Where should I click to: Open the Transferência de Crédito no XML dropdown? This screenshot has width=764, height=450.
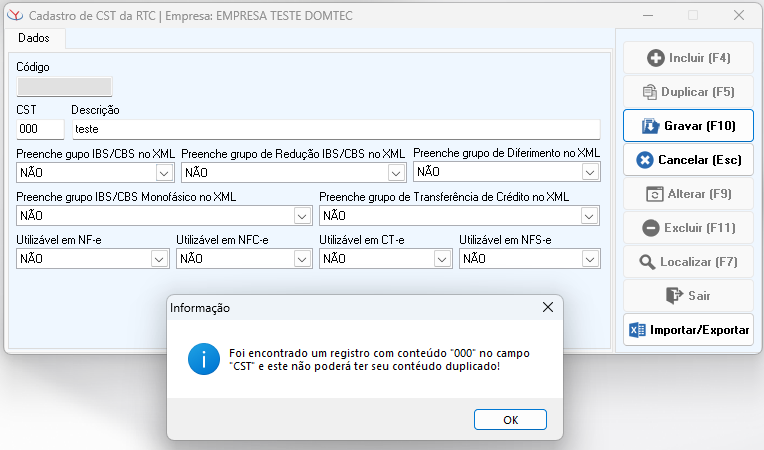coord(590,216)
